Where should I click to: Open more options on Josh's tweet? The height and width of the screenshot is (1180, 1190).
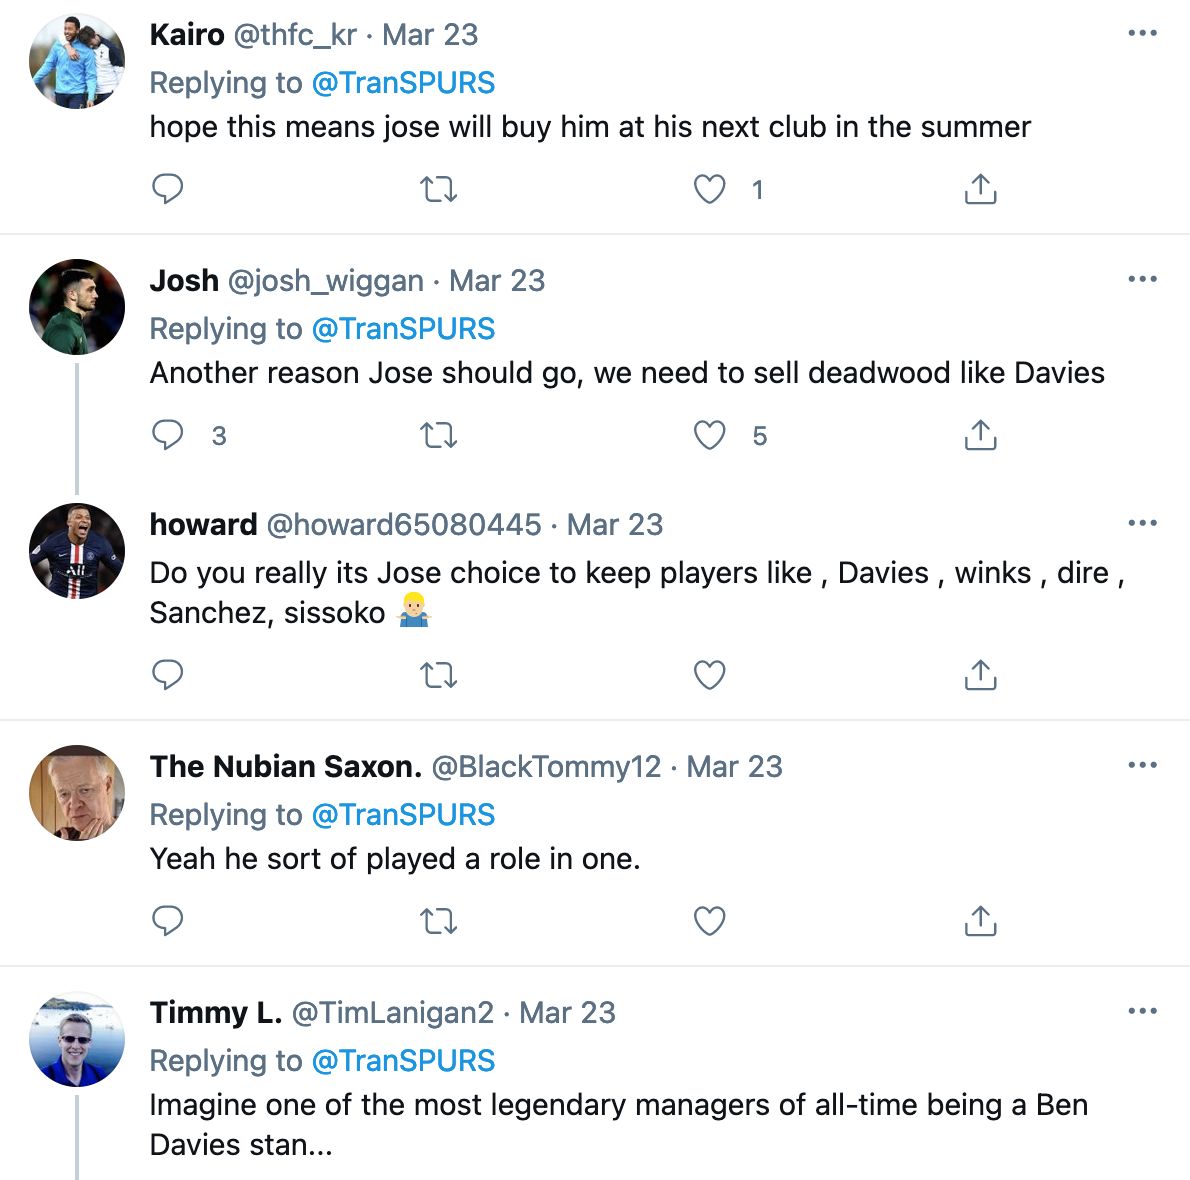(x=1142, y=280)
